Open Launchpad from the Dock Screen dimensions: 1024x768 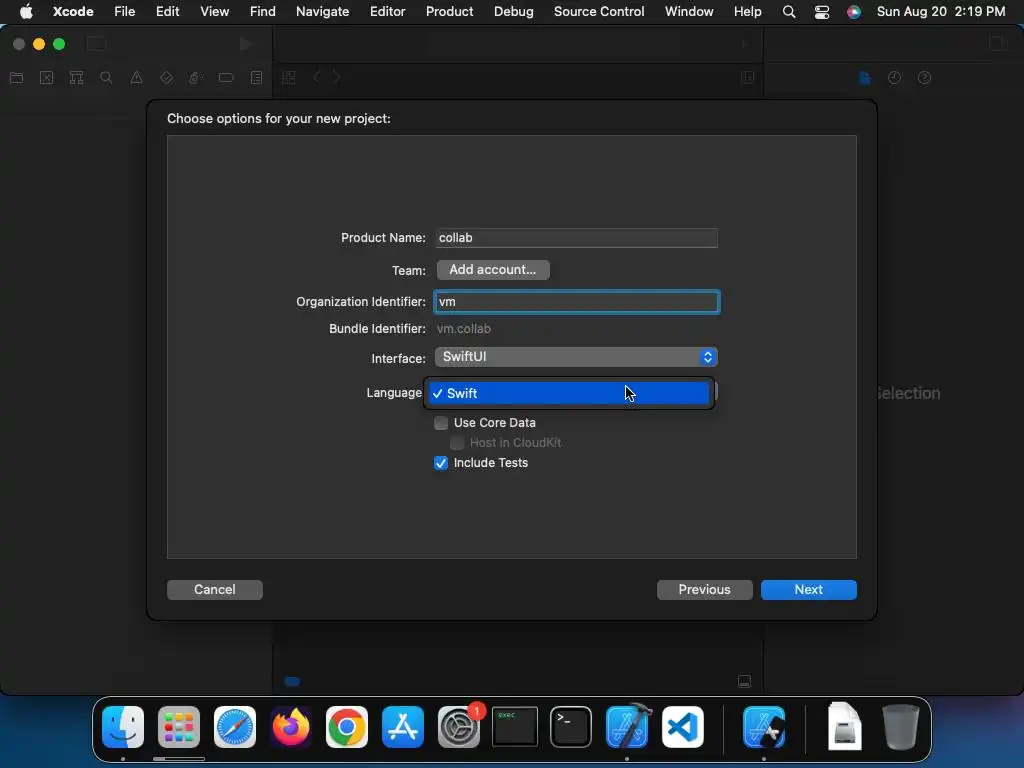[x=179, y=727]
